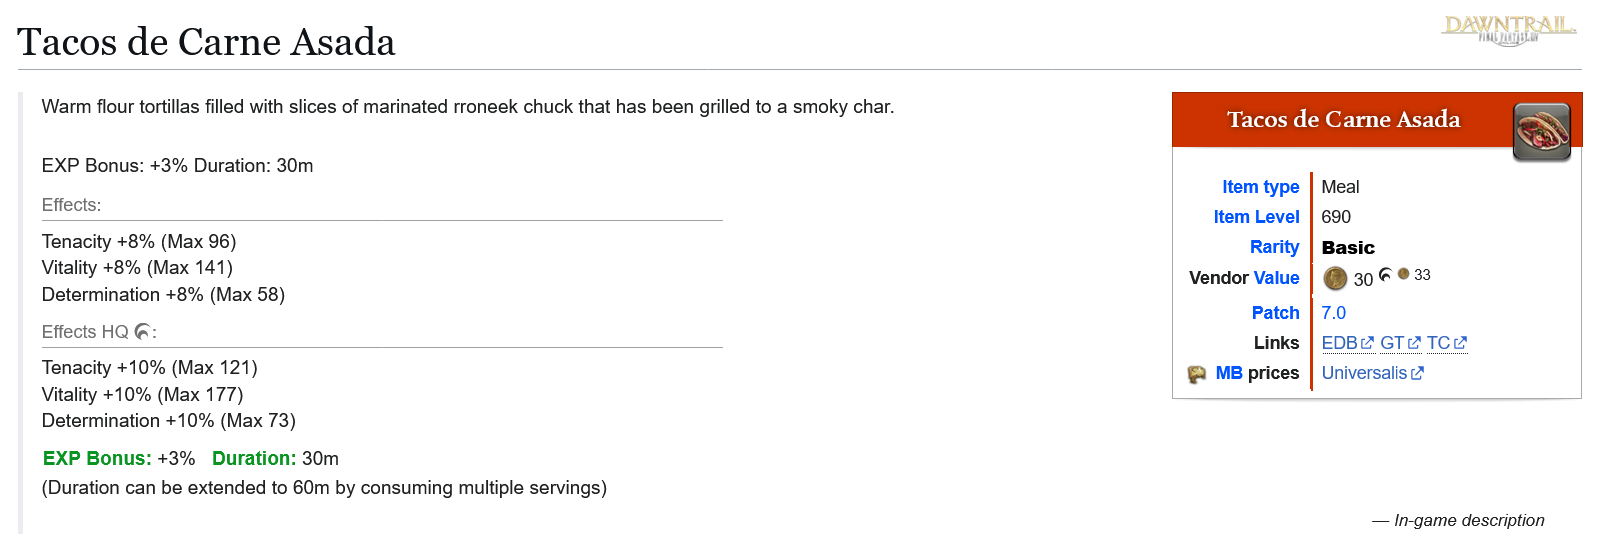The height and width of the screenshot is (542, 1599).
Task: Click the green EXP Bonus link
Action: 97,458
